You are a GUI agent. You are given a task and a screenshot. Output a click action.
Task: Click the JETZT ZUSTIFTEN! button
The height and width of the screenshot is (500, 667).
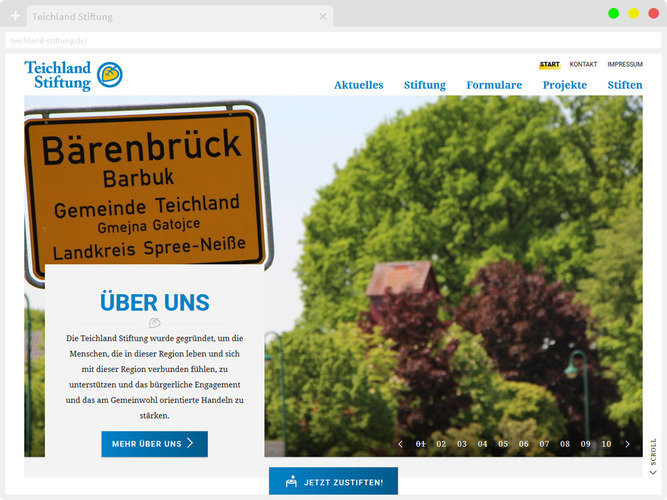point(333,482)
